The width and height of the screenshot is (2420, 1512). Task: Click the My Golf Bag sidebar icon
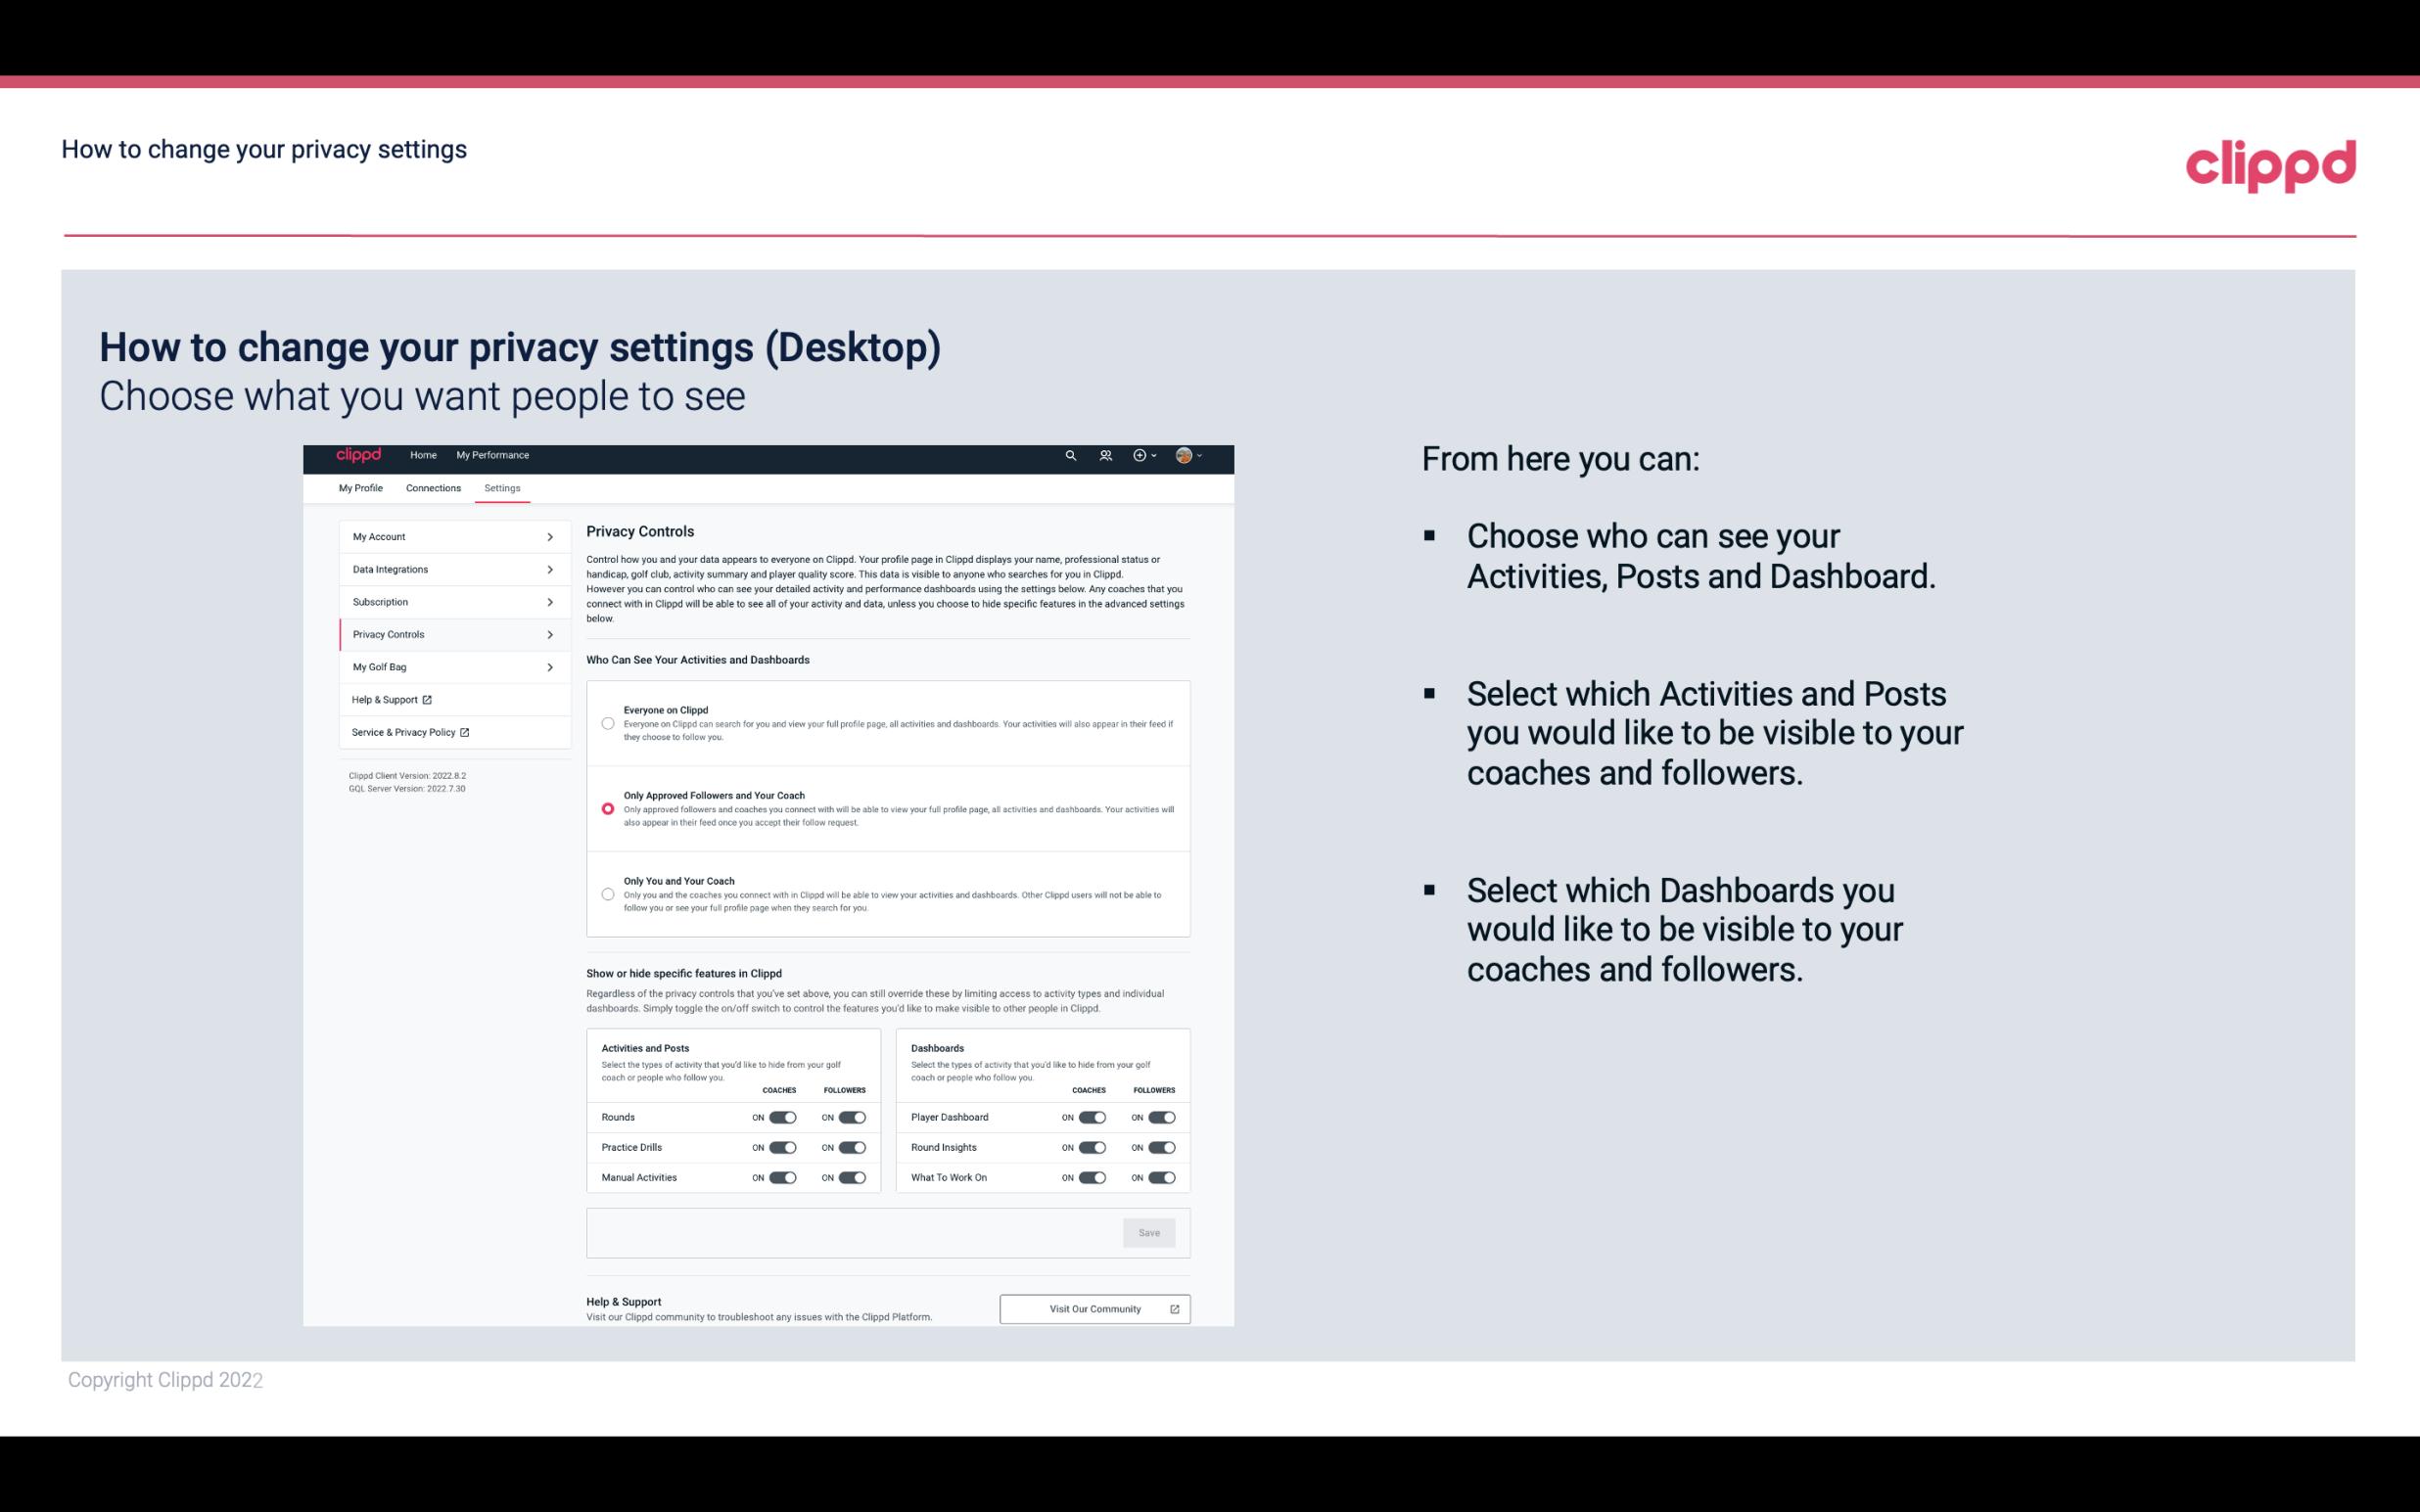(442, 665)
